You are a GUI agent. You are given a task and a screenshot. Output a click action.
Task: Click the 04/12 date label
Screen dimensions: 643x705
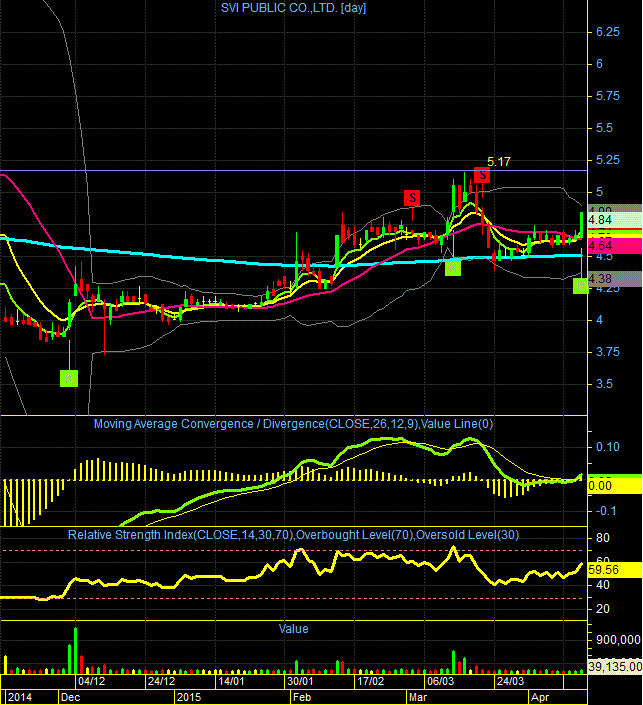[91, 681]
